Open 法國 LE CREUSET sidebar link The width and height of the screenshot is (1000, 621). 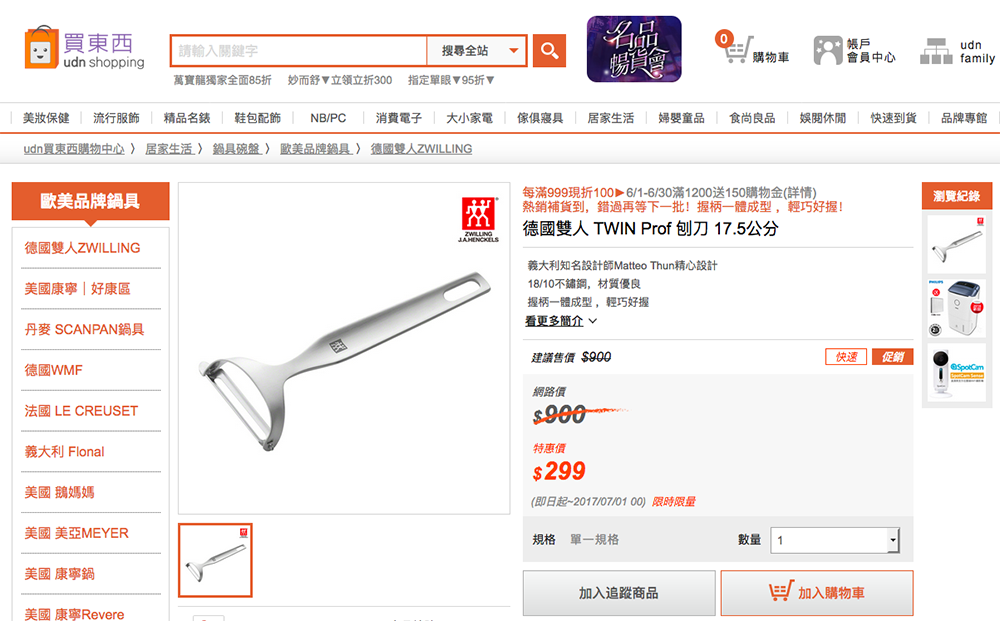point(81,411)
